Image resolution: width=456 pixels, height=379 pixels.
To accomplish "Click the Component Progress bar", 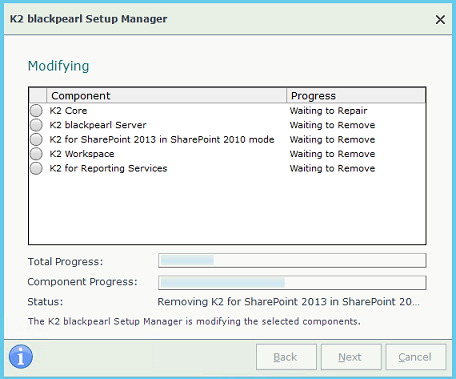I will [292, 283].
